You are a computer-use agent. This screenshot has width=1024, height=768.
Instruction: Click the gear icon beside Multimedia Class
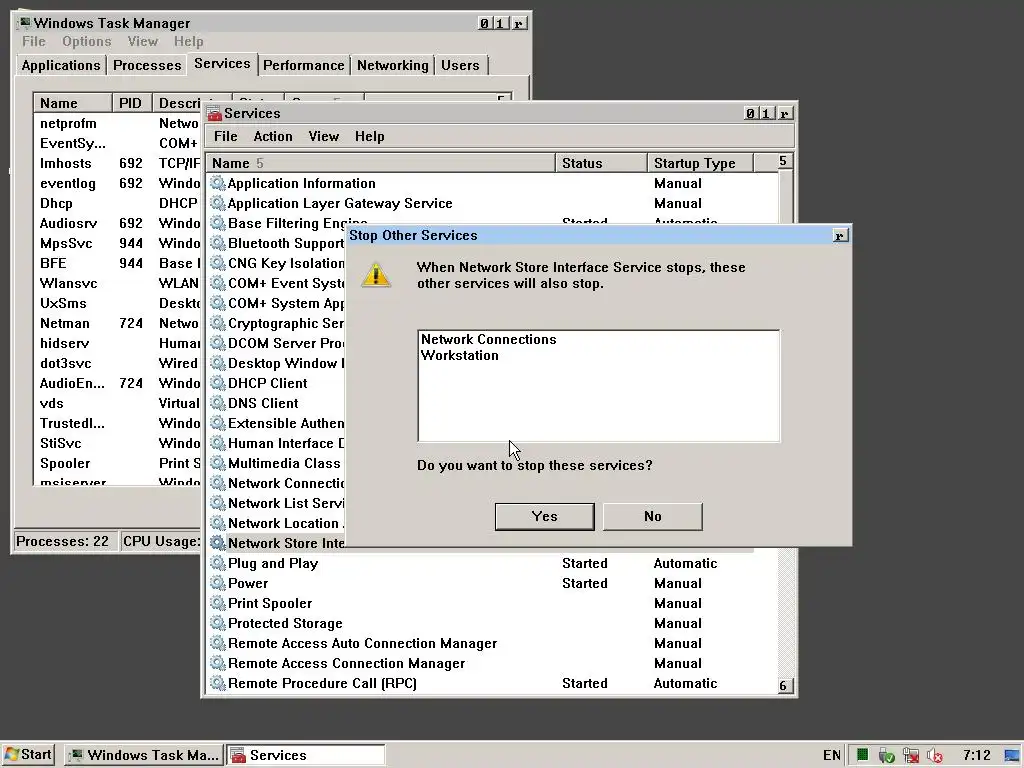pos(217,463)
